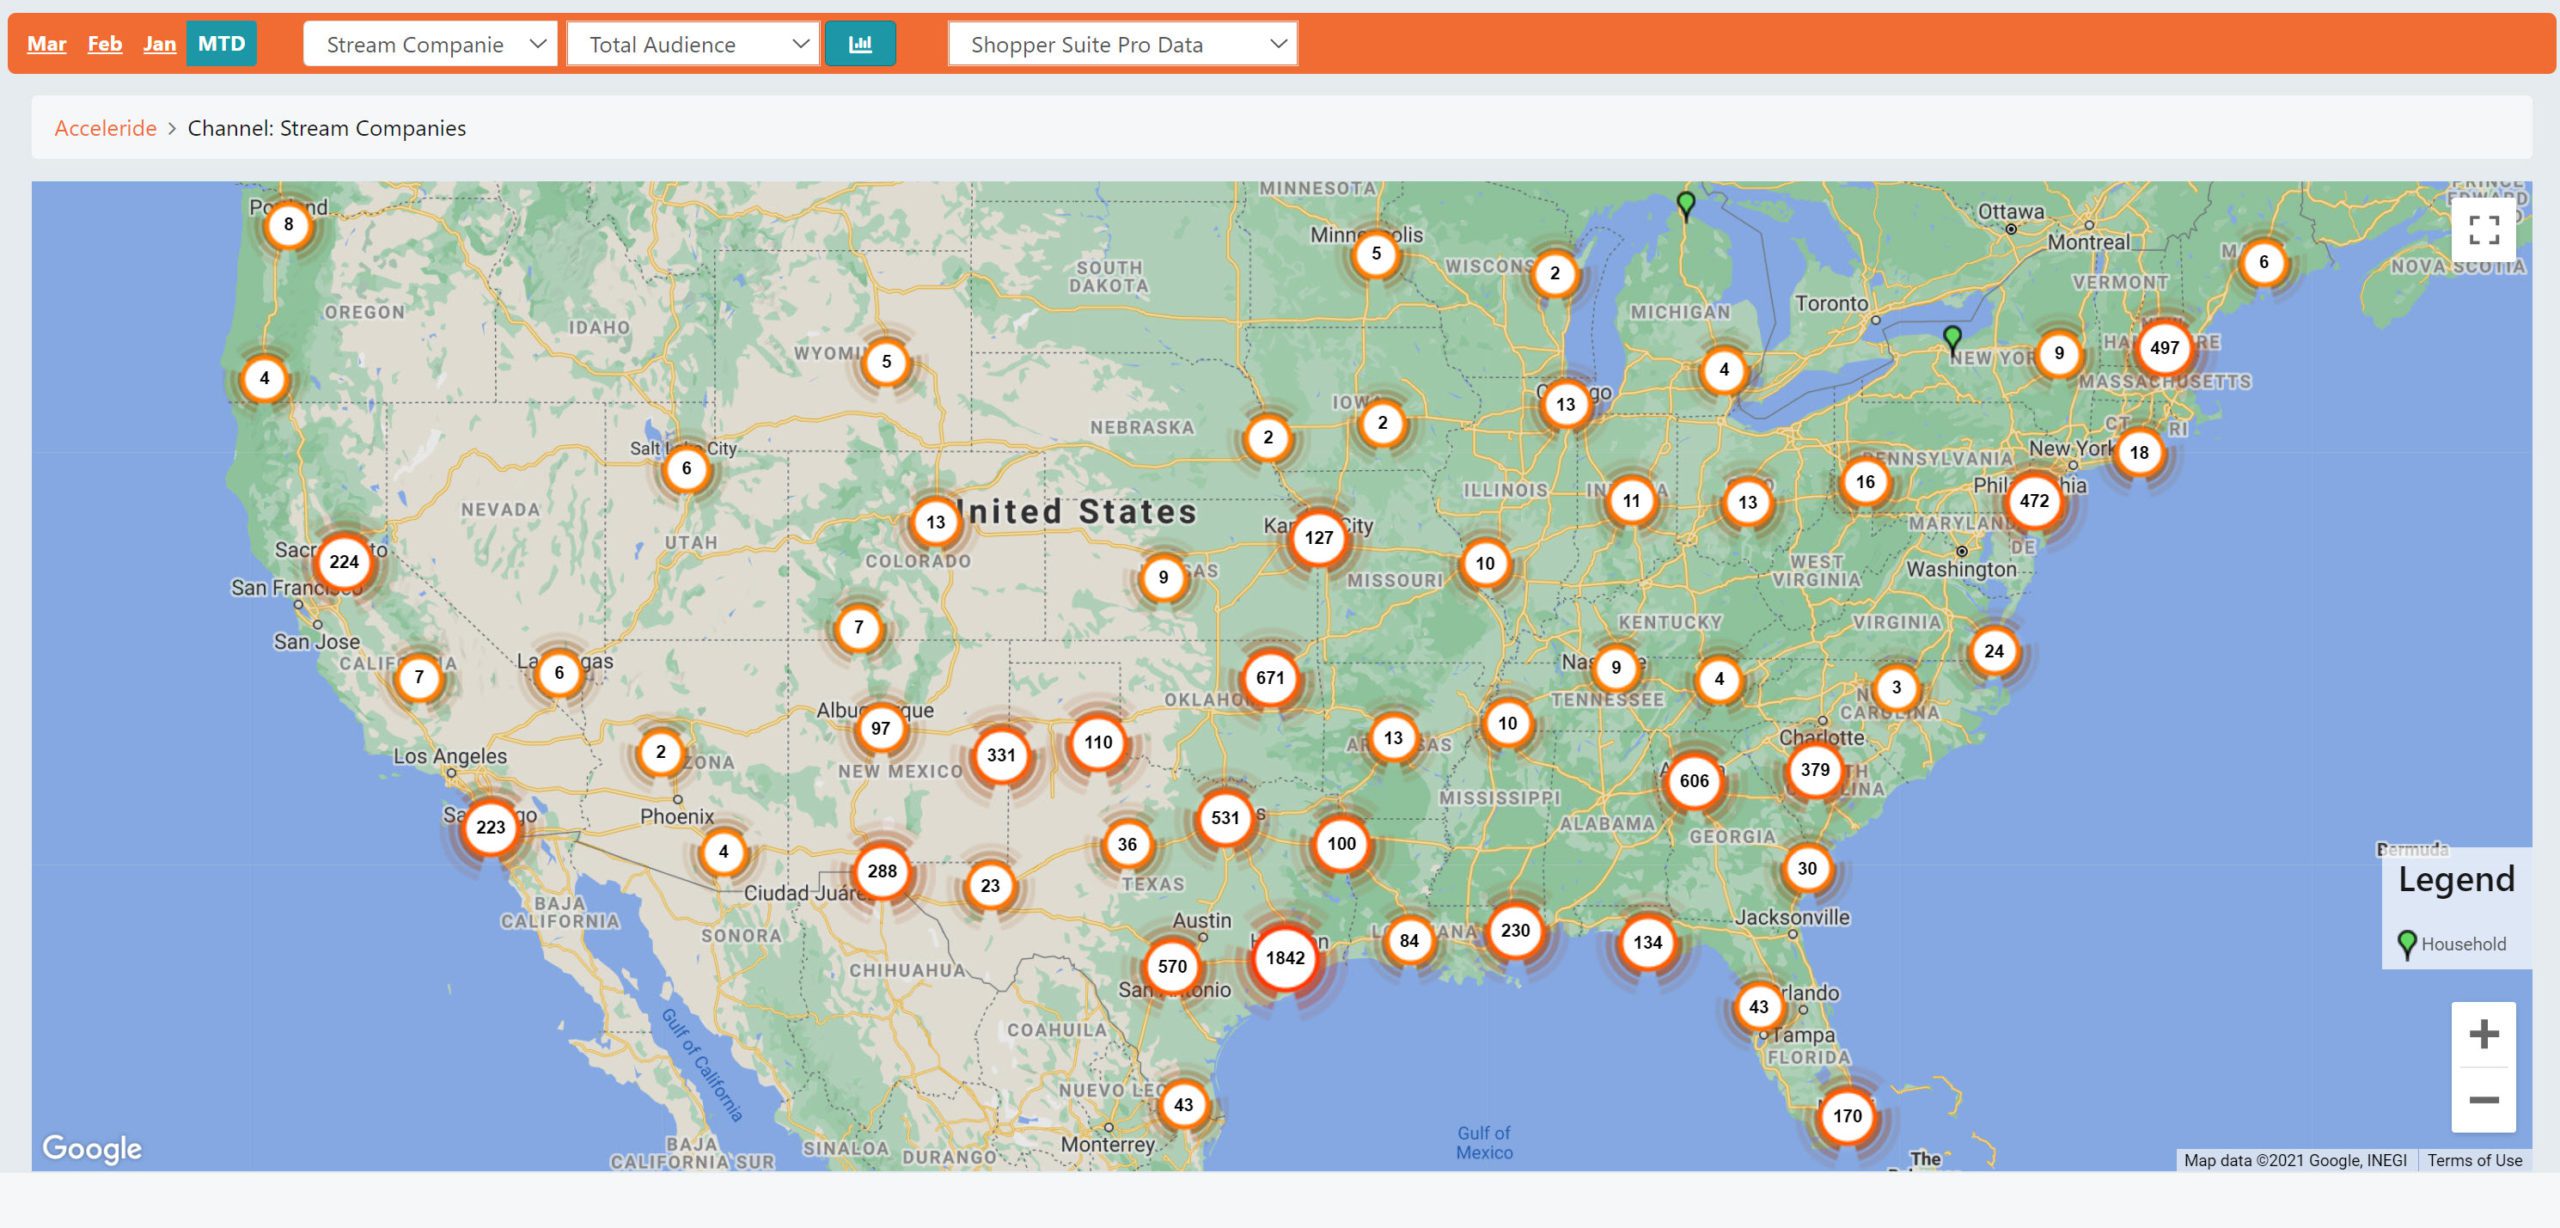This screenshot has width=2560, height=1228.
Task: Click the 100 cluster in Louisiana north
Action: pos(1341,844)
